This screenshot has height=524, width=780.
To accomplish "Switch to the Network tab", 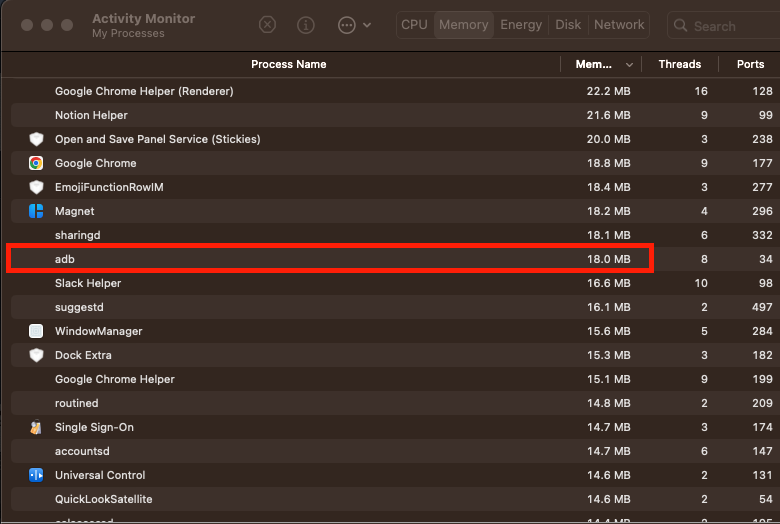I will click(x=619, y=24).
